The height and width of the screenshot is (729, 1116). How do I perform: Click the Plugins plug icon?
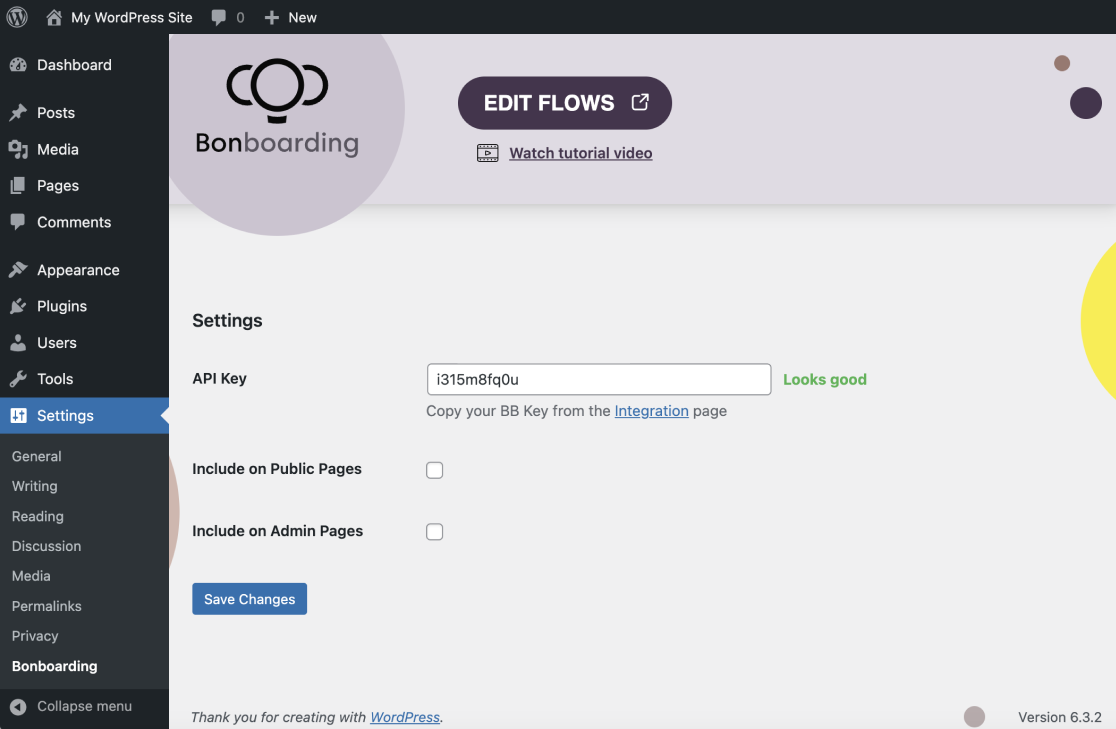18,307
